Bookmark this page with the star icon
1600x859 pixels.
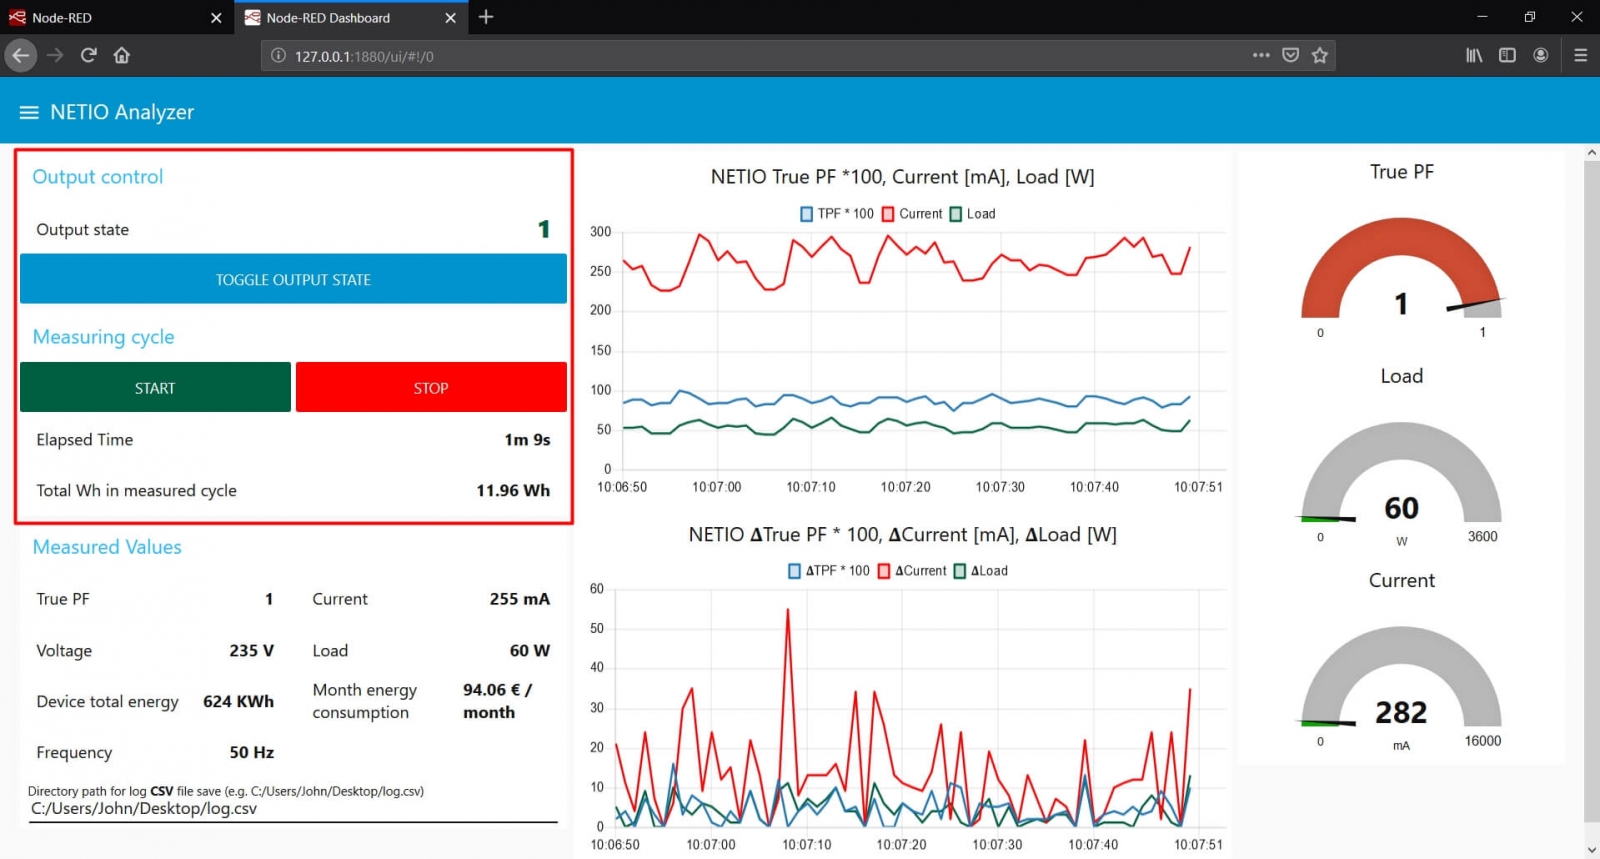(x=1320, y=56)
